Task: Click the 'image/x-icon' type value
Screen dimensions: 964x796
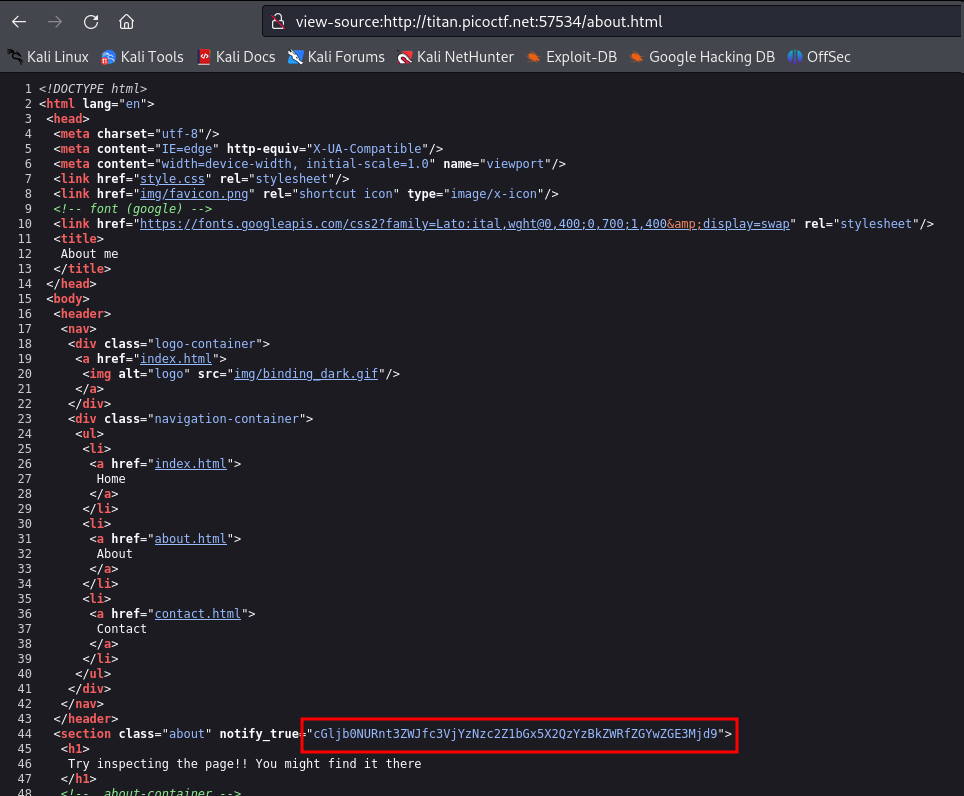Action: (x=494, y=194)
